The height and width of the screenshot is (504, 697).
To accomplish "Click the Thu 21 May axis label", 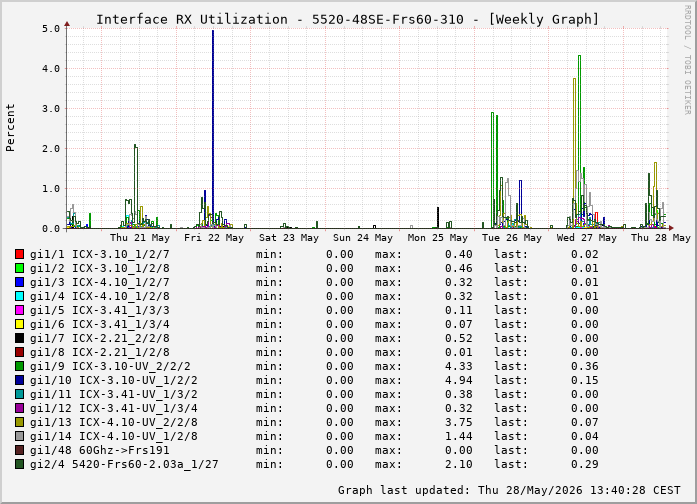I will click(x=140, y=238).
